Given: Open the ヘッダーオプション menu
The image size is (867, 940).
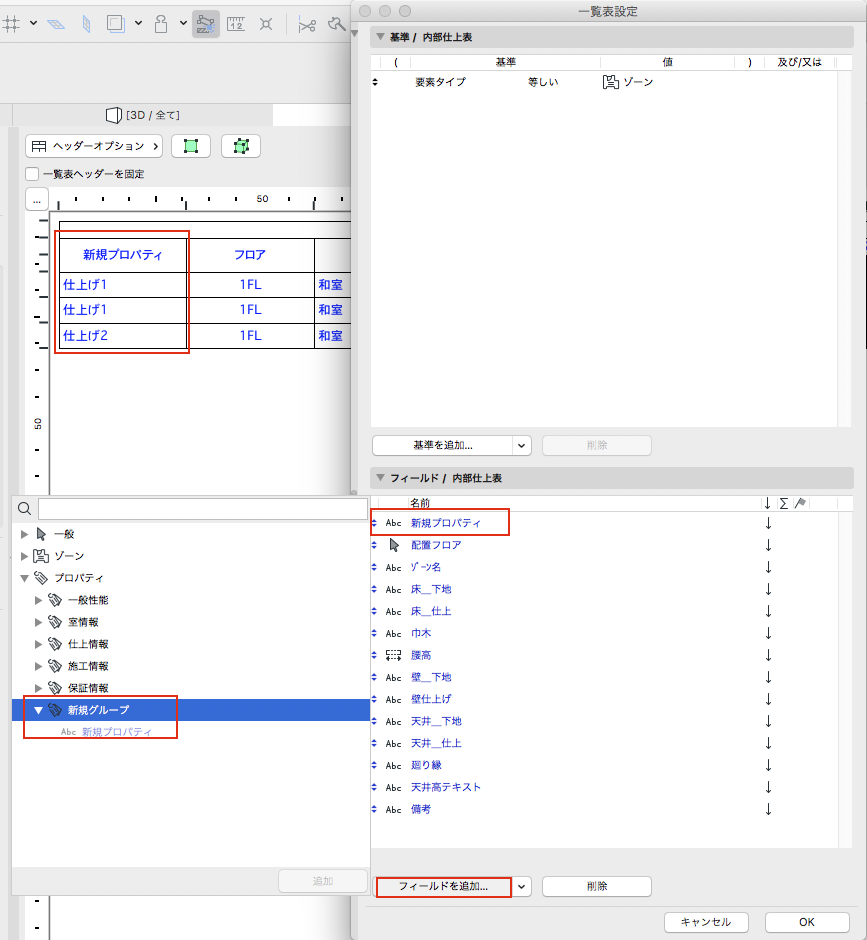Looking at the screenshot, I should point(96,146).
